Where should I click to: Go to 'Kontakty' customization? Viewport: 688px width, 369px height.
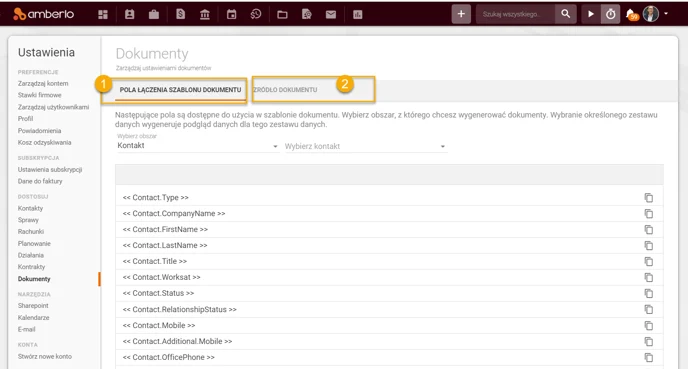pyautogui.click(x=30, y=208)
